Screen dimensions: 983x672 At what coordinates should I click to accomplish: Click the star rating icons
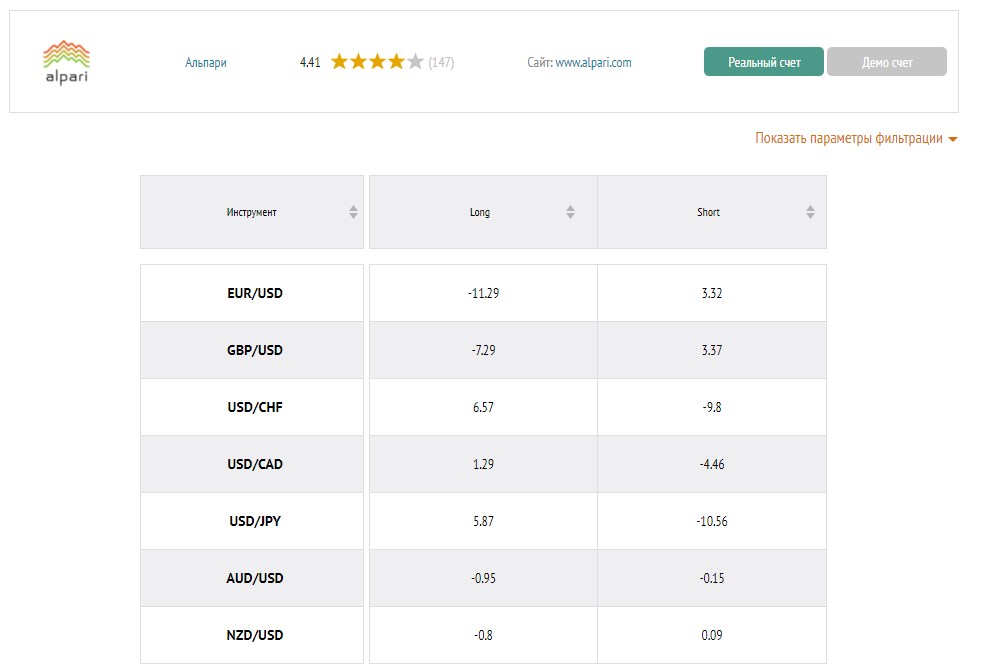377,62
